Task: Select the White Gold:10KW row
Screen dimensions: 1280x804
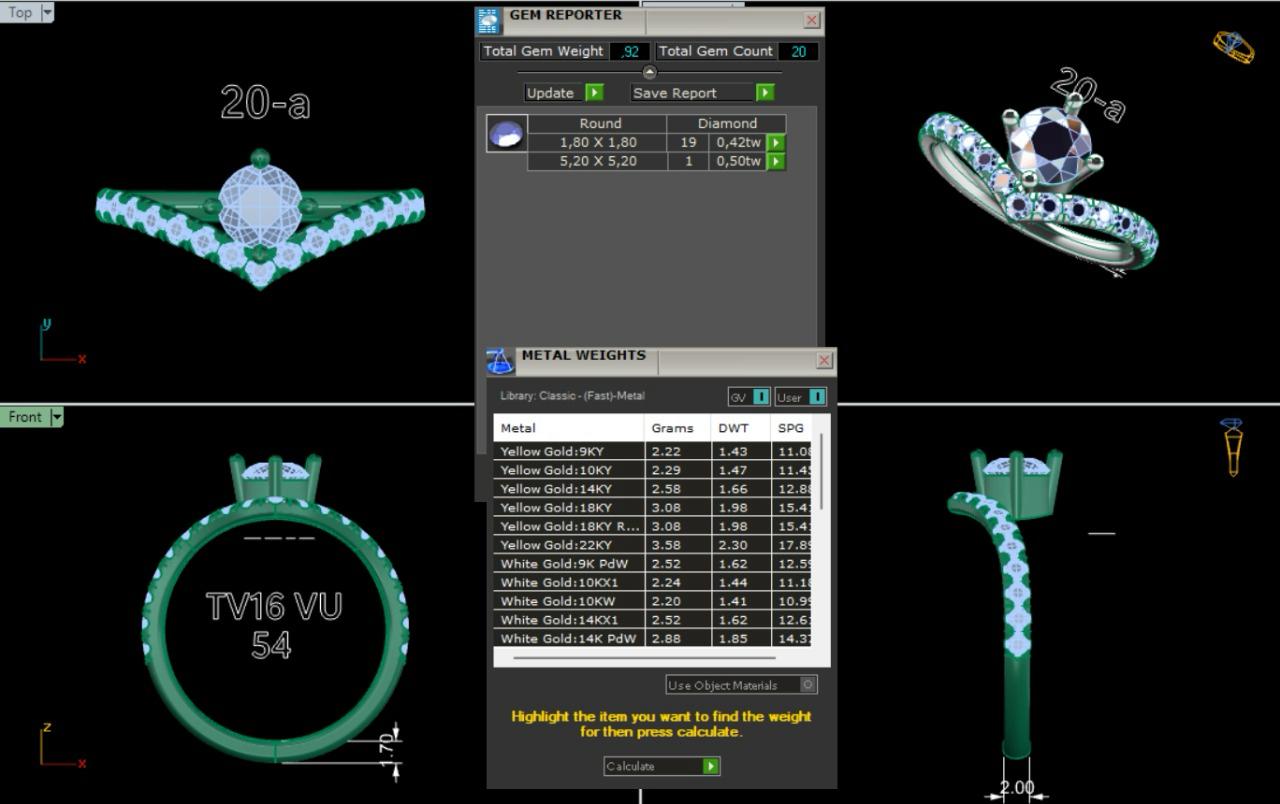Action: (x=652, y=601)
